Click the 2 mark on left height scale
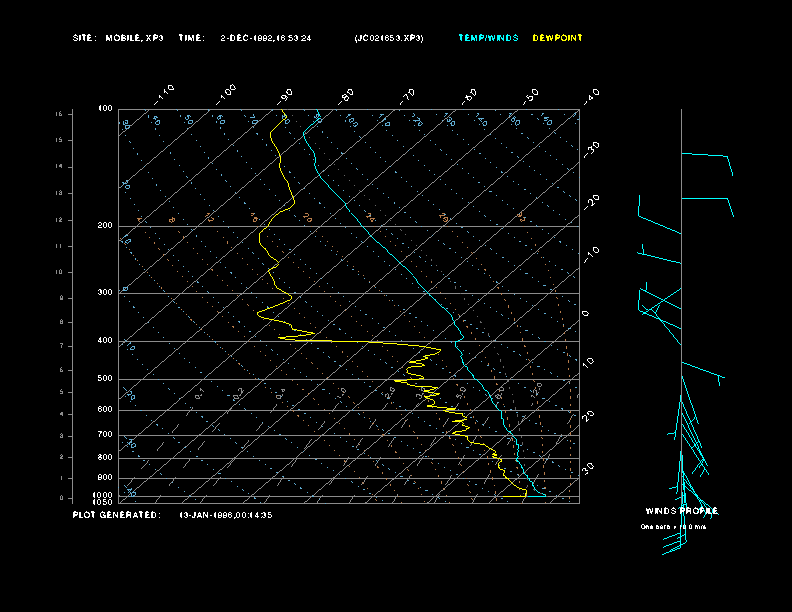The width and height of the screenshot is (792, 612). (61, 457)
